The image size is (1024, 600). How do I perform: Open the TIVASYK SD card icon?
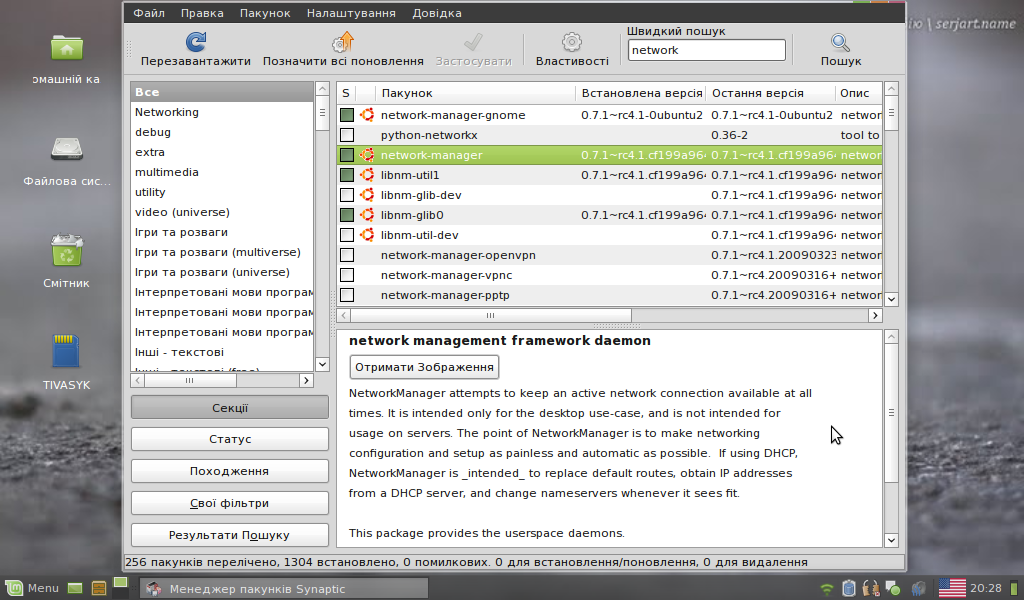tap(67, 352)
